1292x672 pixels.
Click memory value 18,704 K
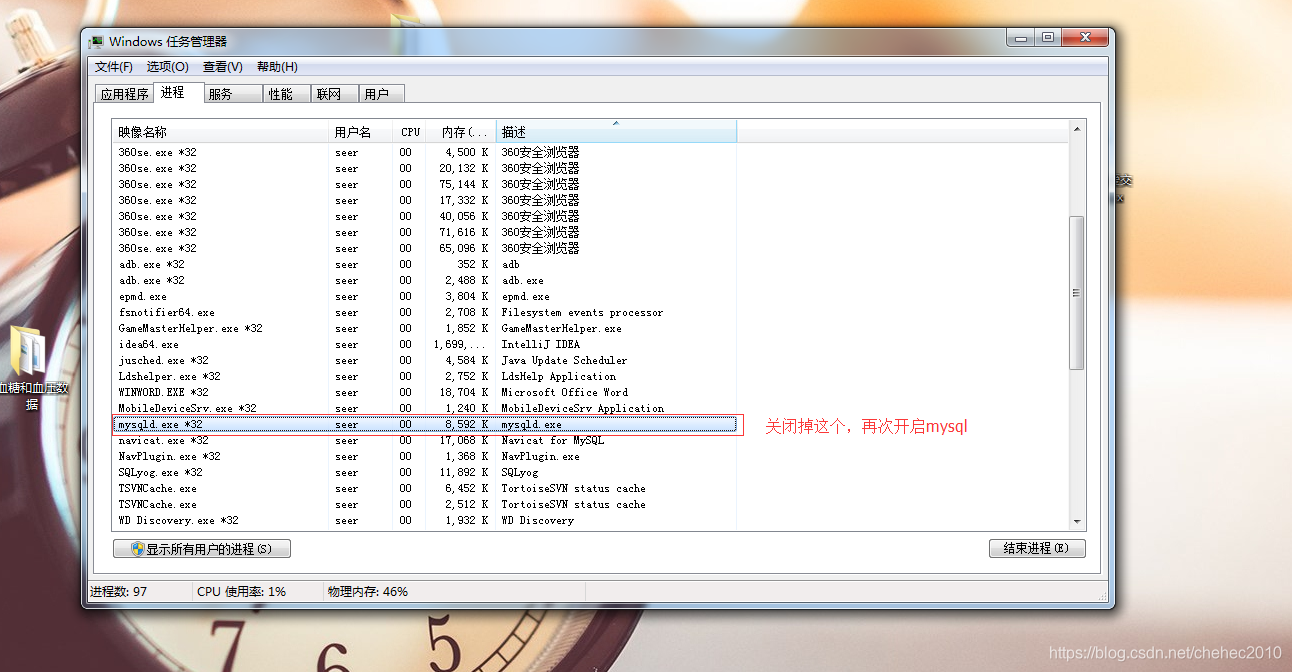(x=466, y=392)
